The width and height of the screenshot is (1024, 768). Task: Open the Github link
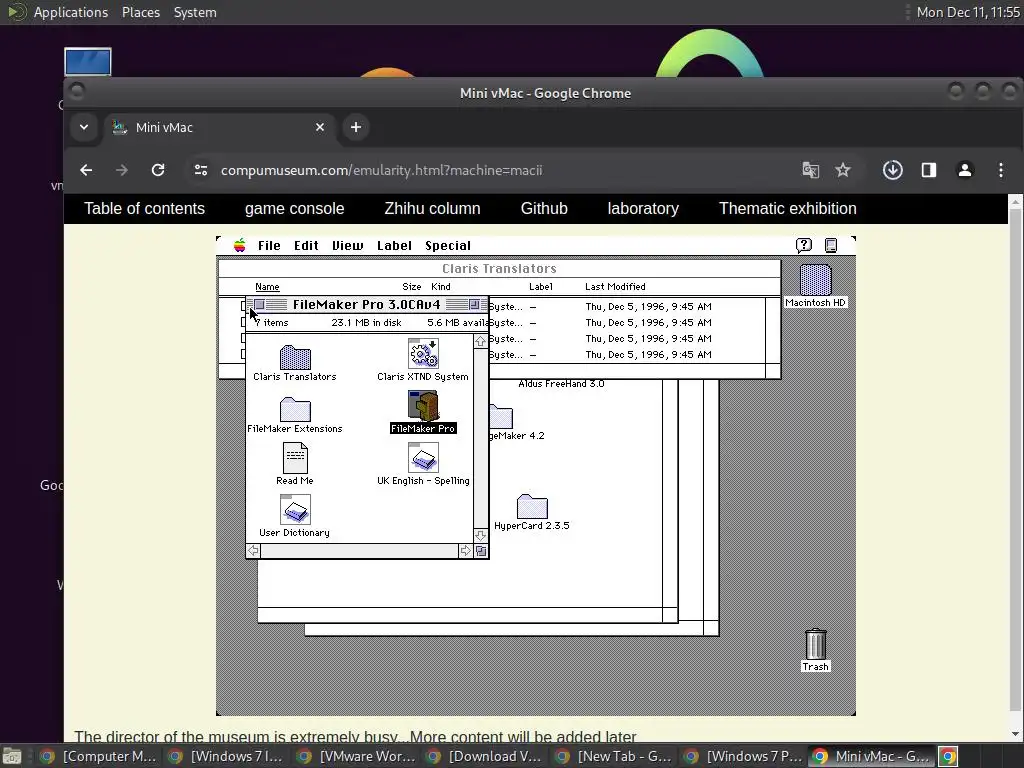click(x=544, y=208)
